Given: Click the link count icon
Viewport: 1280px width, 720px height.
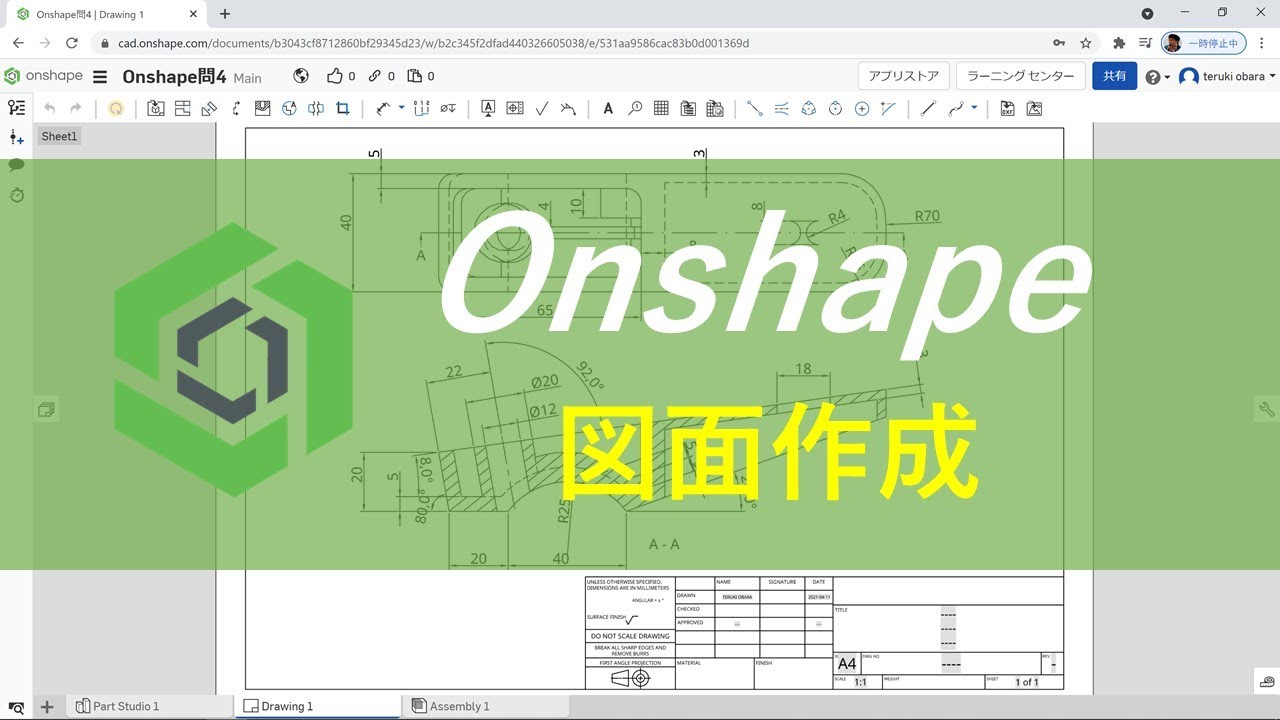Looking at the screenshot, I should [375, 76].
